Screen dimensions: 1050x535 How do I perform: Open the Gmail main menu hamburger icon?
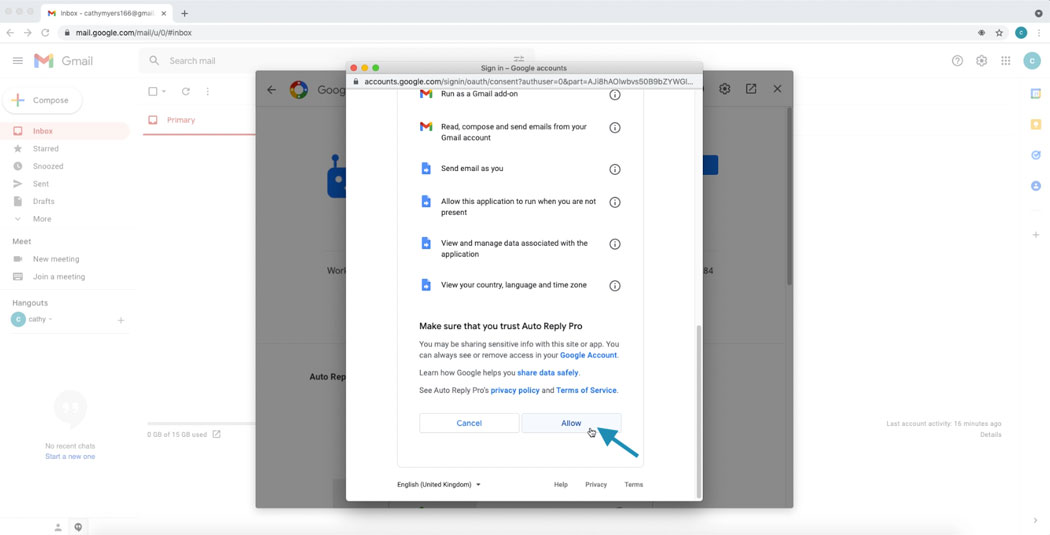coord(18,61)
